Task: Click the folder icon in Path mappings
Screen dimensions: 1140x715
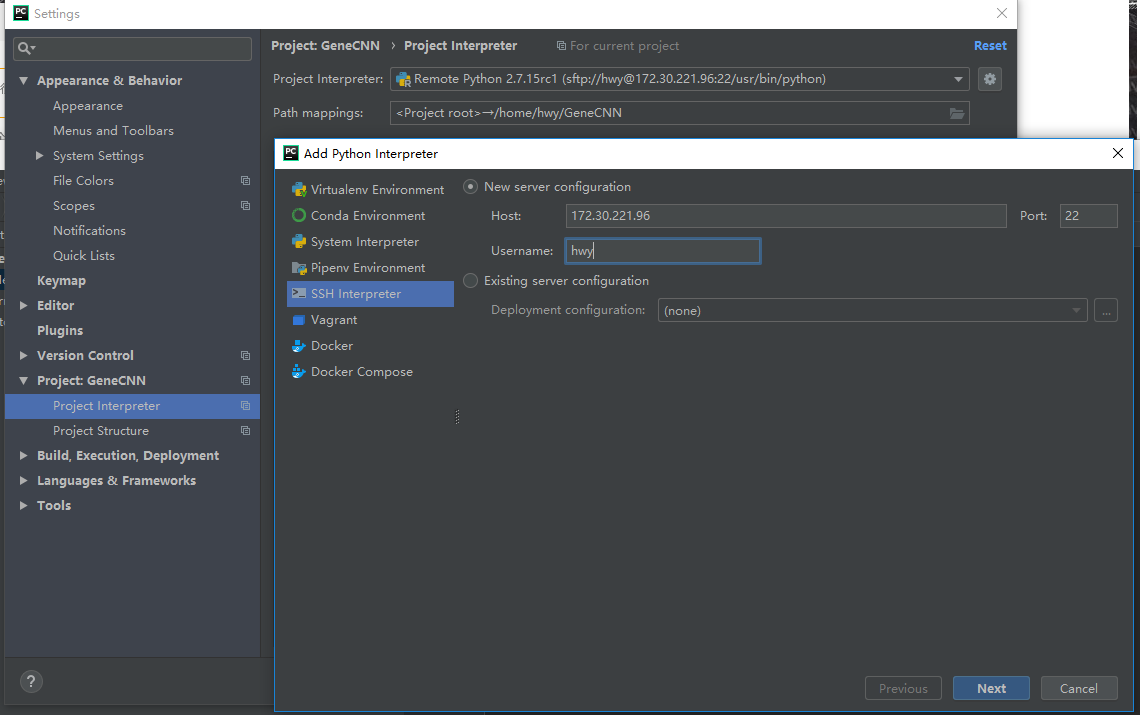Action: 957,113
